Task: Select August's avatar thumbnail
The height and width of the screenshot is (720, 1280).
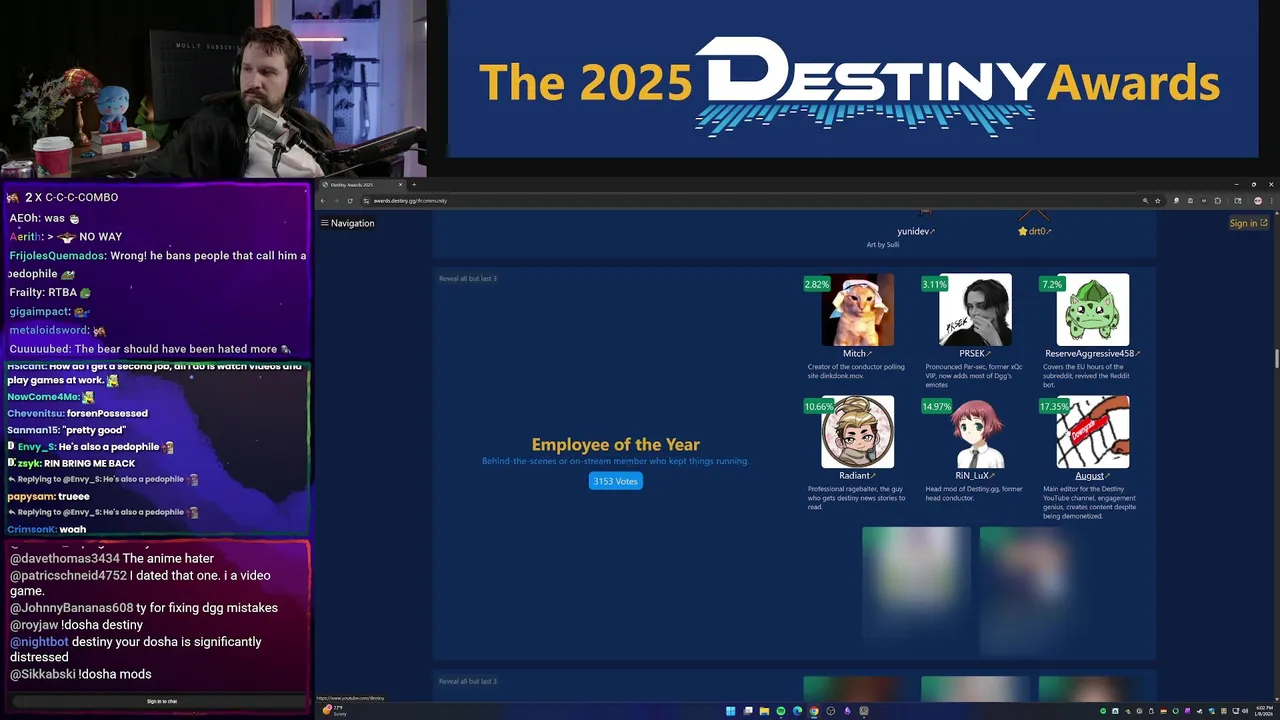Action: pos(1092,432)
